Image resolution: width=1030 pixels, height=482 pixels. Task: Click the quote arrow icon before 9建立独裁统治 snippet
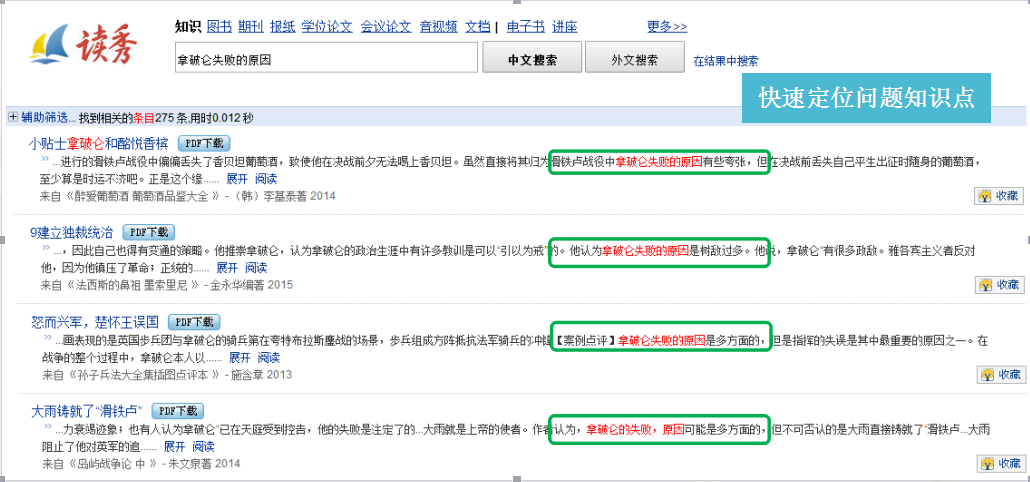45,248
